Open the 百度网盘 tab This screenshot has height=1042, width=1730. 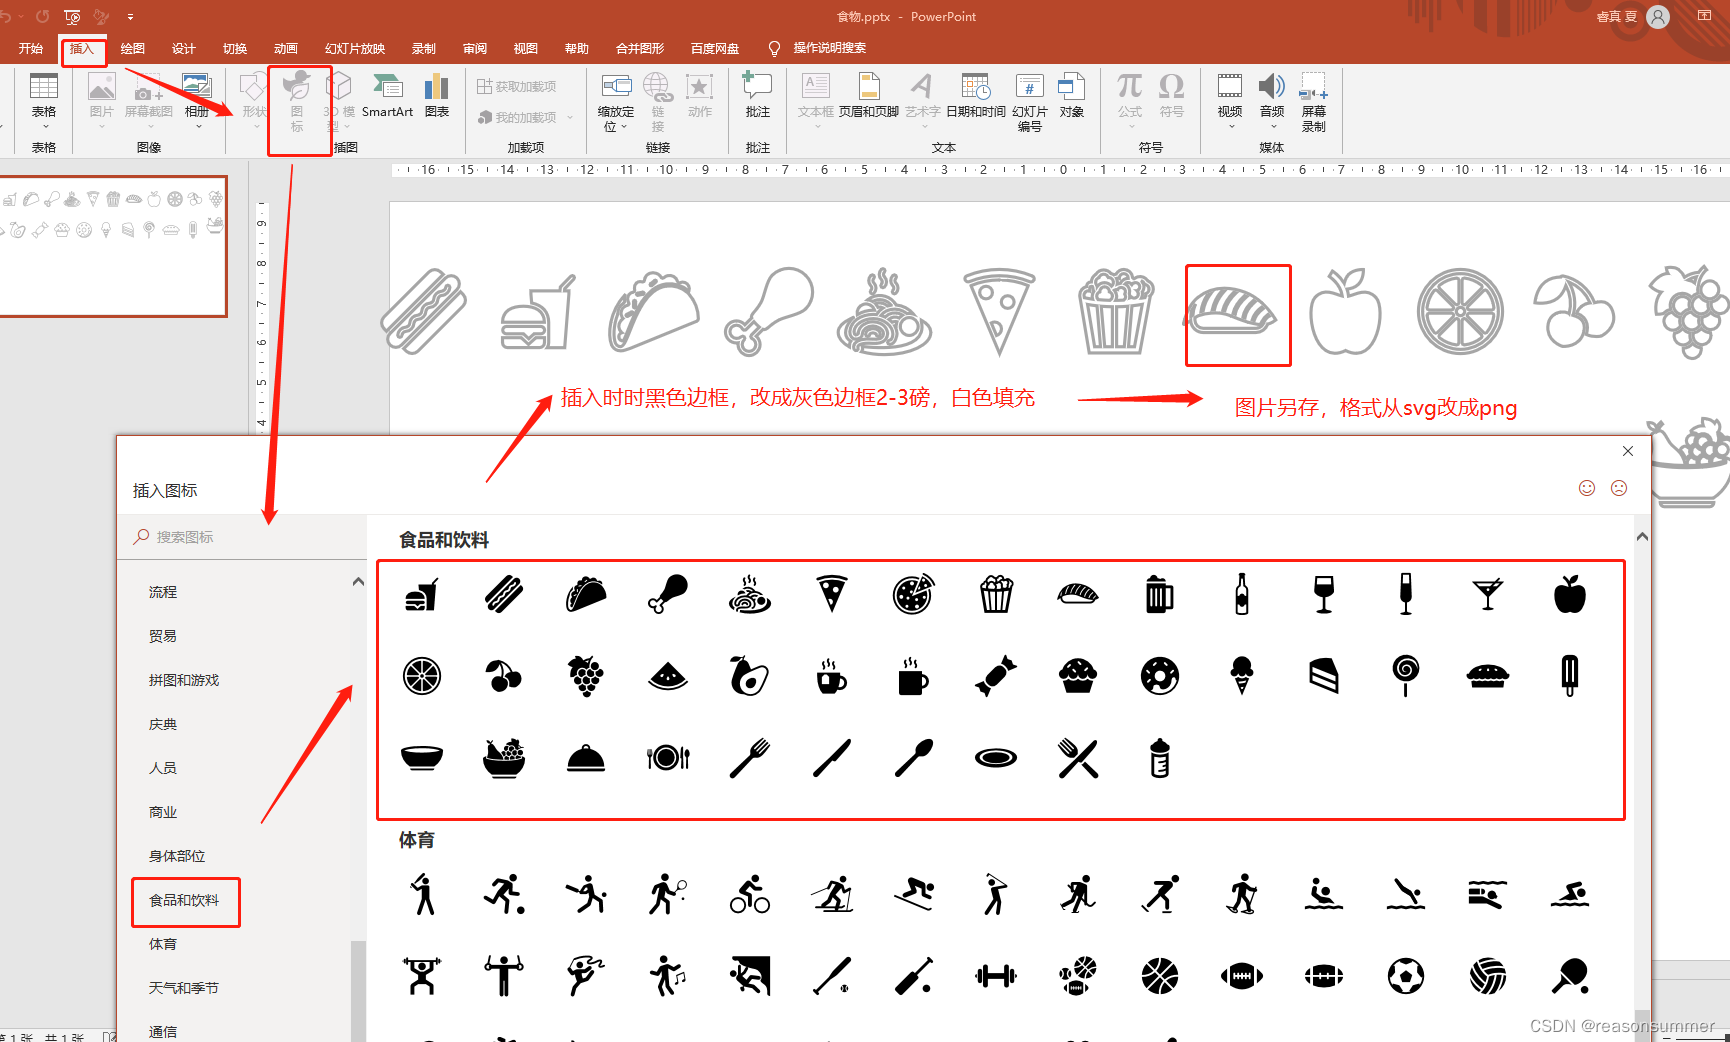pos(715,49)
